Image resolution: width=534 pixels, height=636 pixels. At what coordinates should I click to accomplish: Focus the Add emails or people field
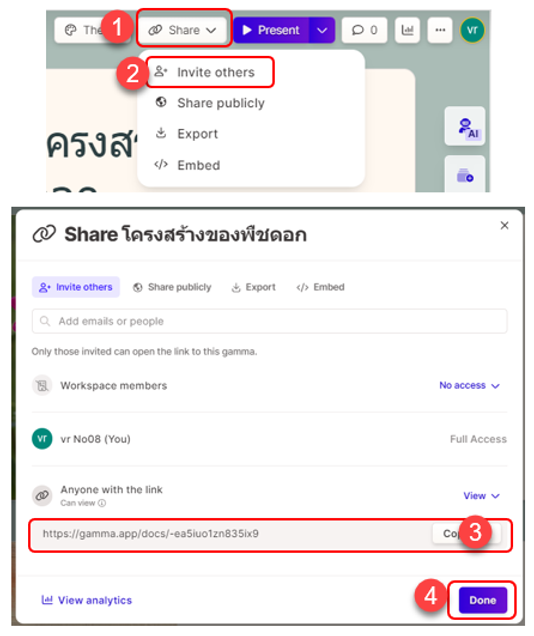[269, 321]
